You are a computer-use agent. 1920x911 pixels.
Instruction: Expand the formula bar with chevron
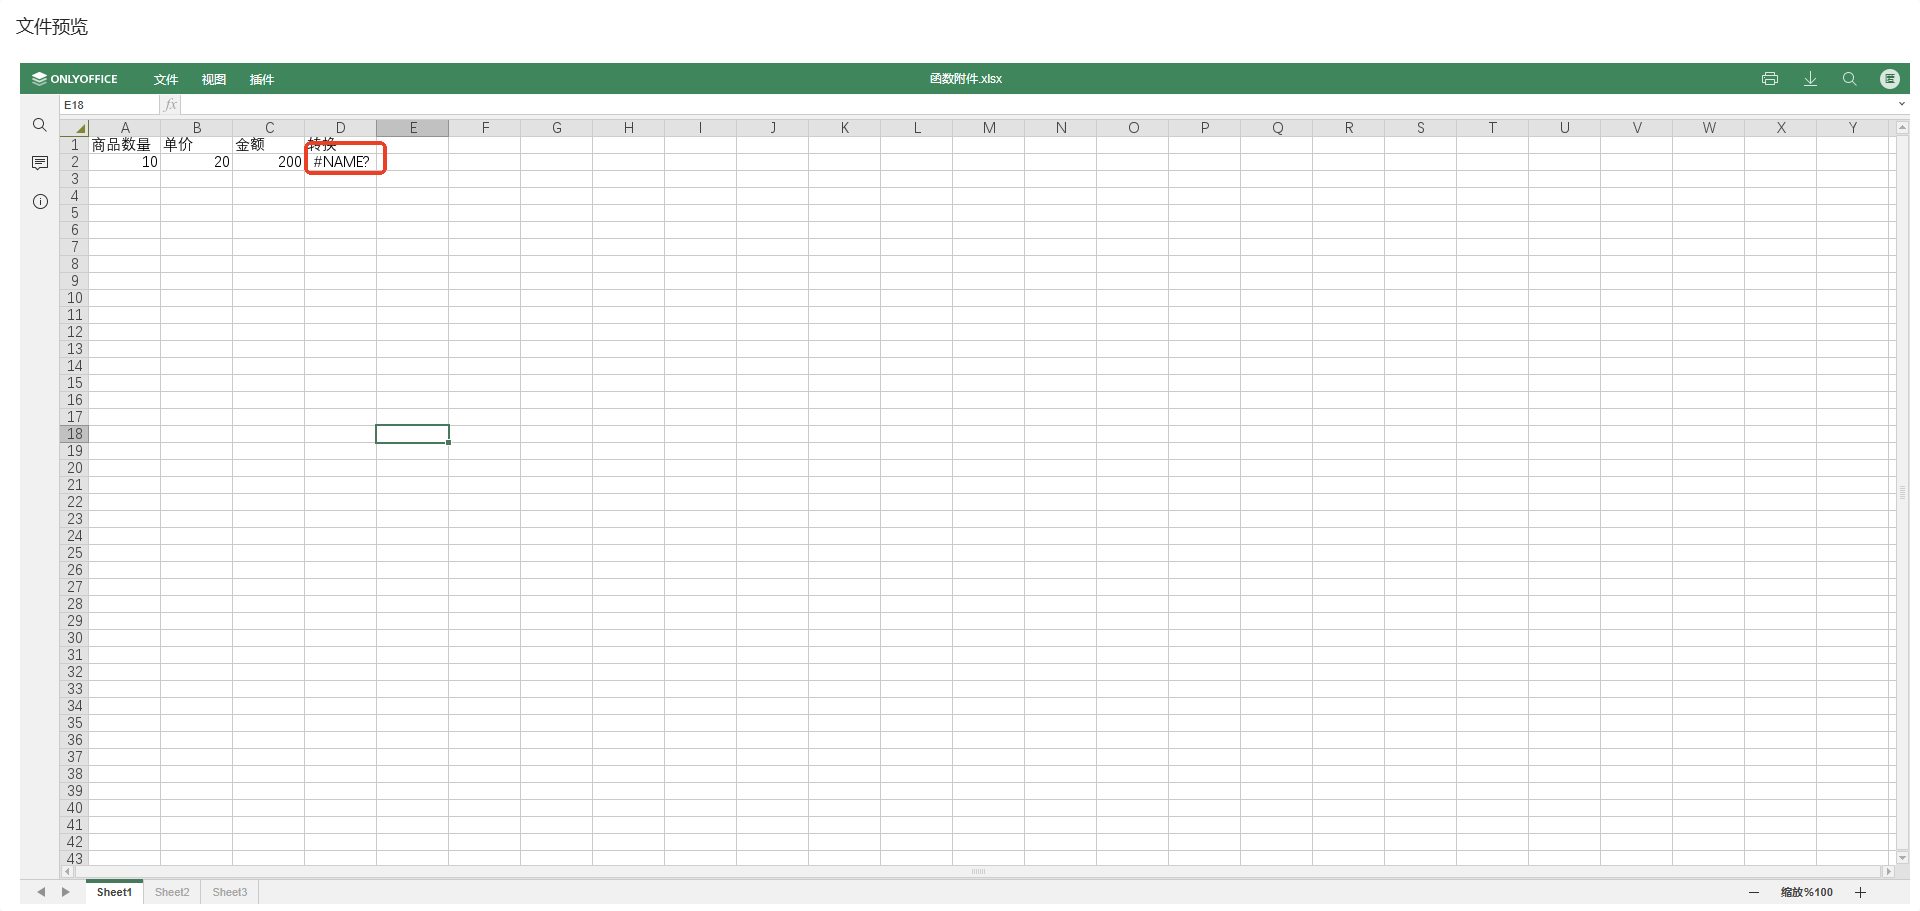pos(1901,105)
